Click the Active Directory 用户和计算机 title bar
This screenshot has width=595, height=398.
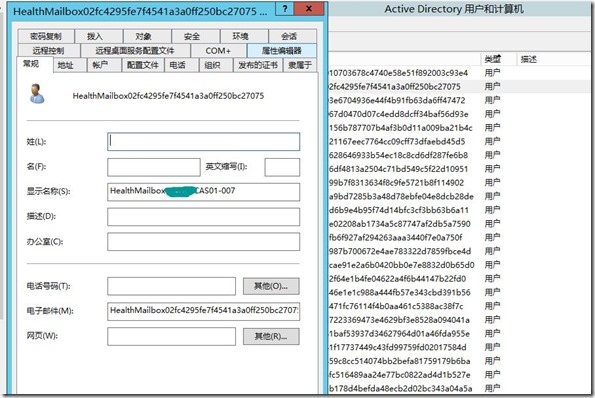[459, 9]
